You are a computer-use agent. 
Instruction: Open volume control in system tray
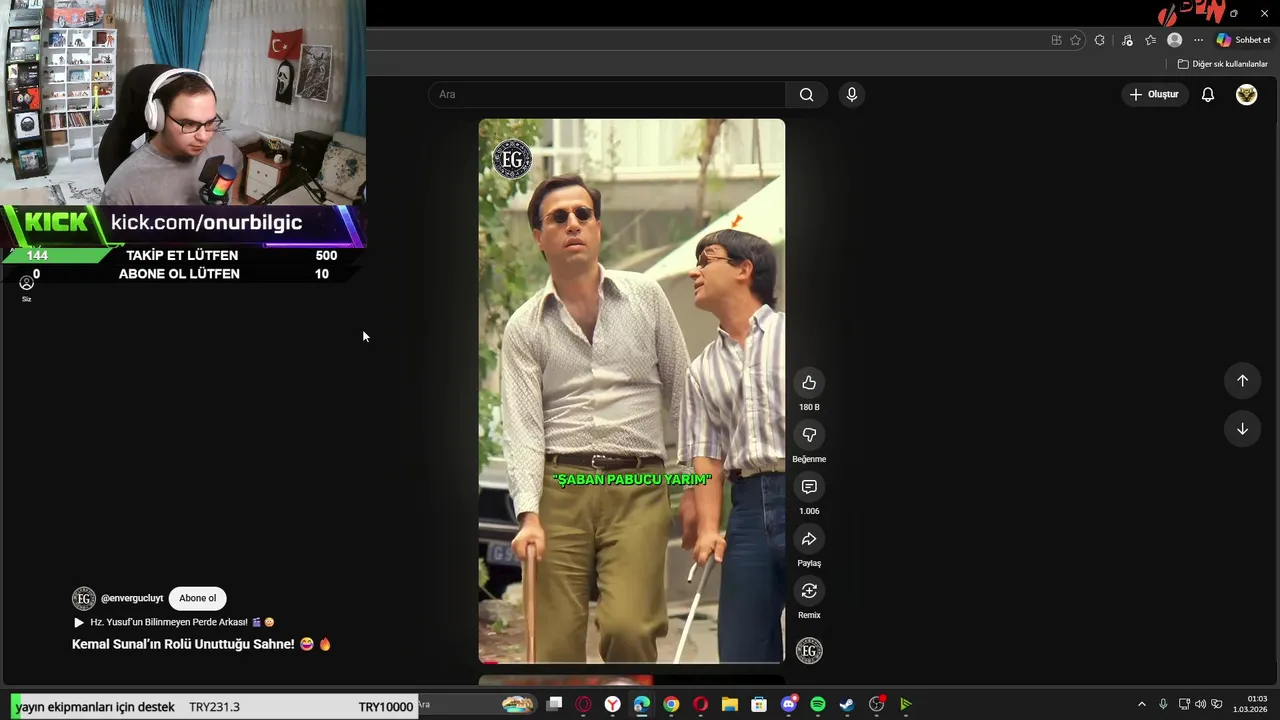click(x=1201, y=704)
